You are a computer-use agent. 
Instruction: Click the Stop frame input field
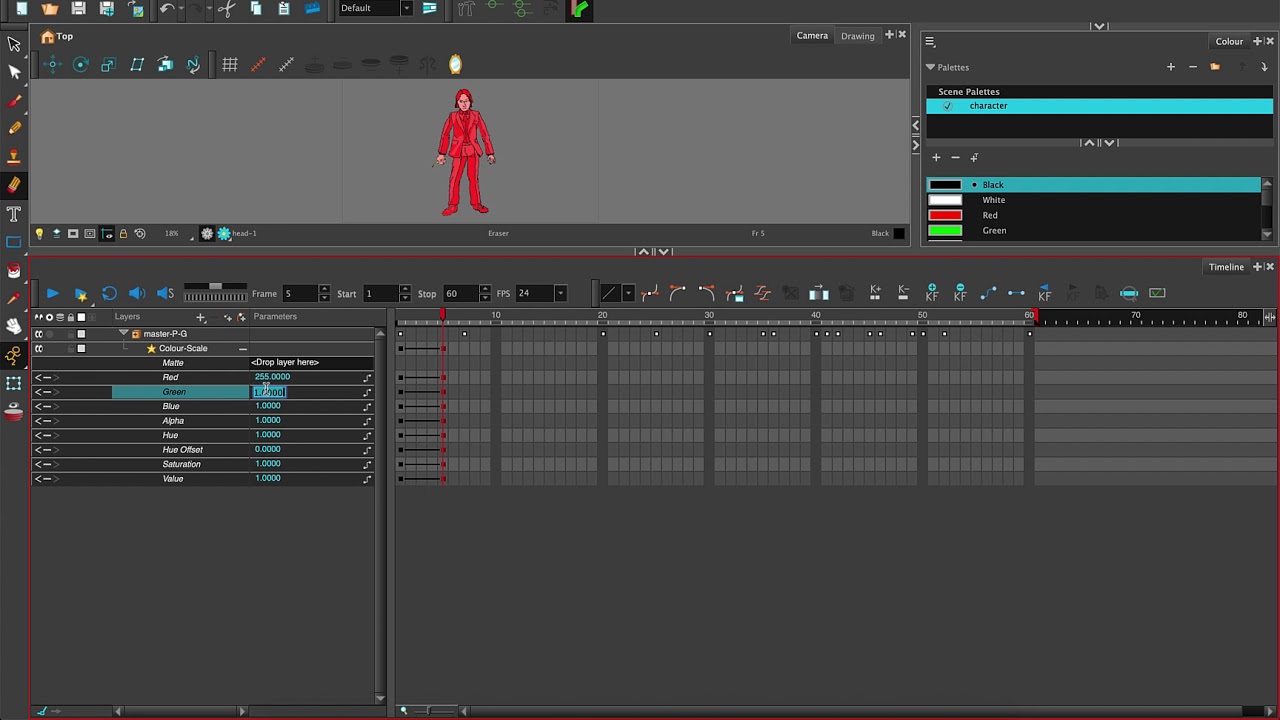click(x=460, y=294)
